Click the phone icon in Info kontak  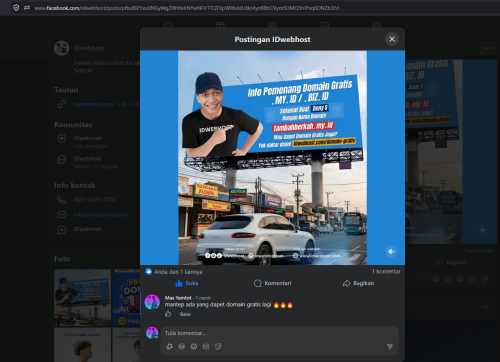click(61, 200)
